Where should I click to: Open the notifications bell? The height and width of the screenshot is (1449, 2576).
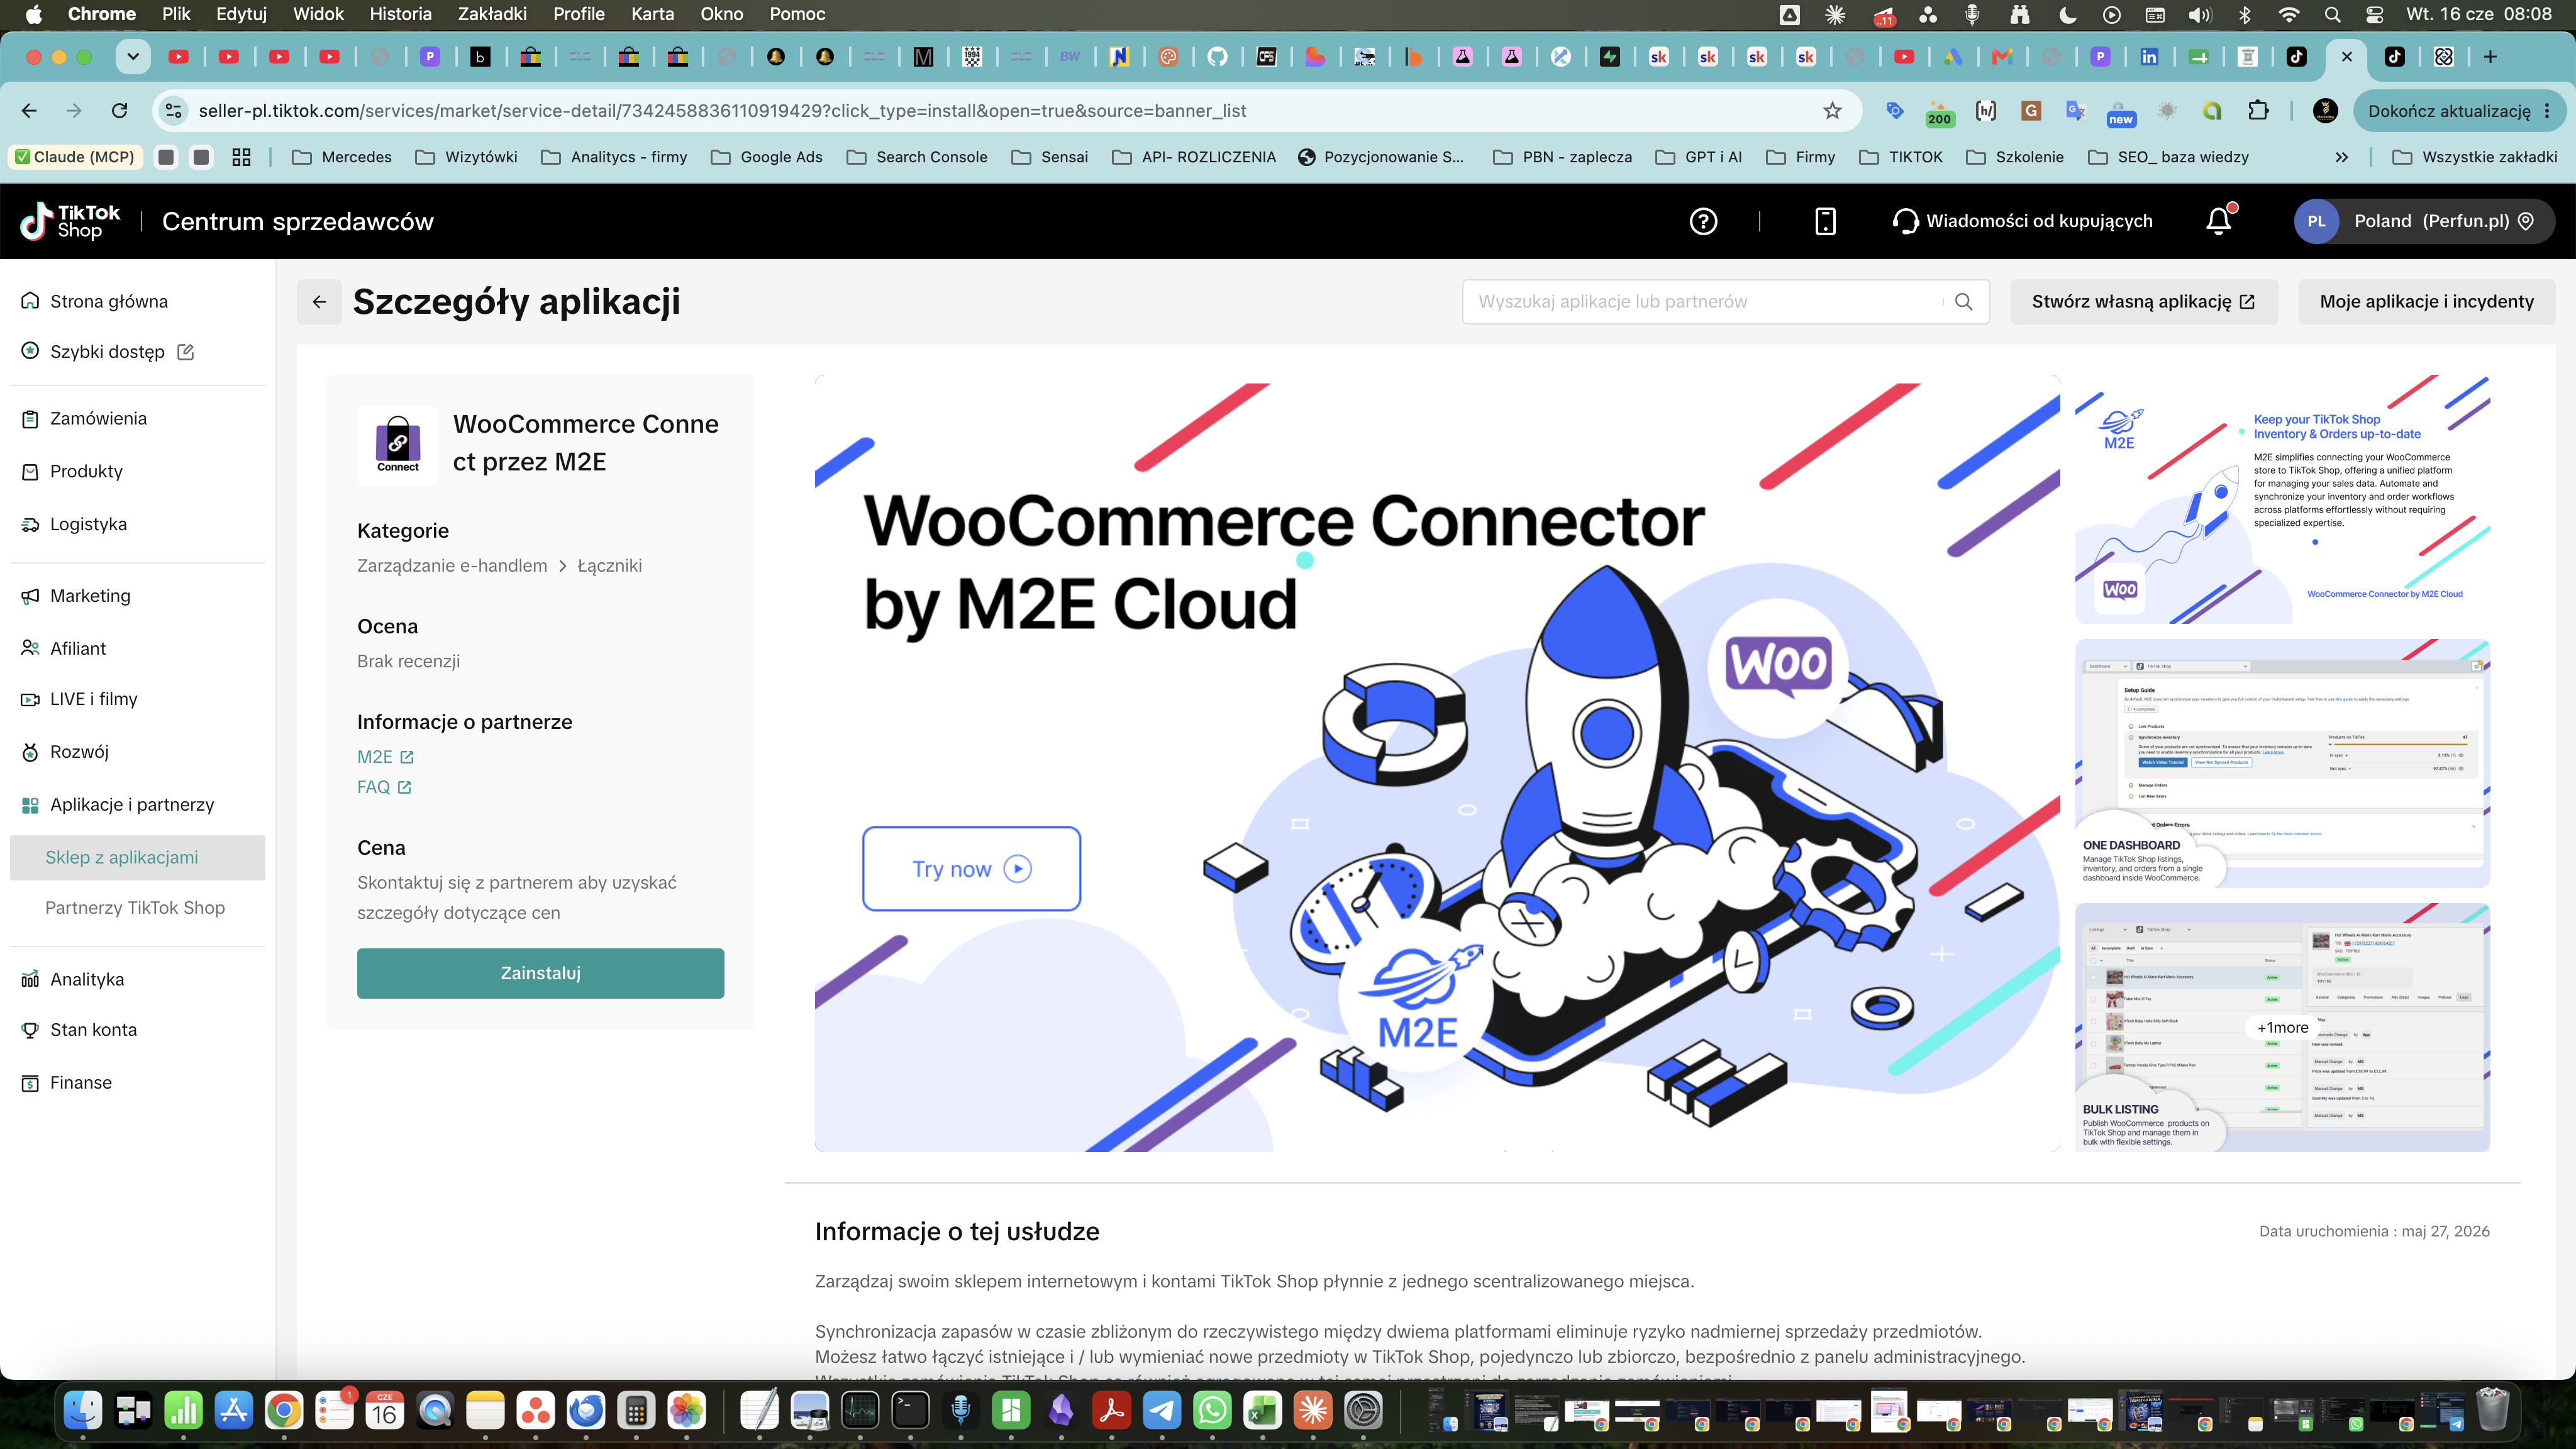[x=2218, y=221]
